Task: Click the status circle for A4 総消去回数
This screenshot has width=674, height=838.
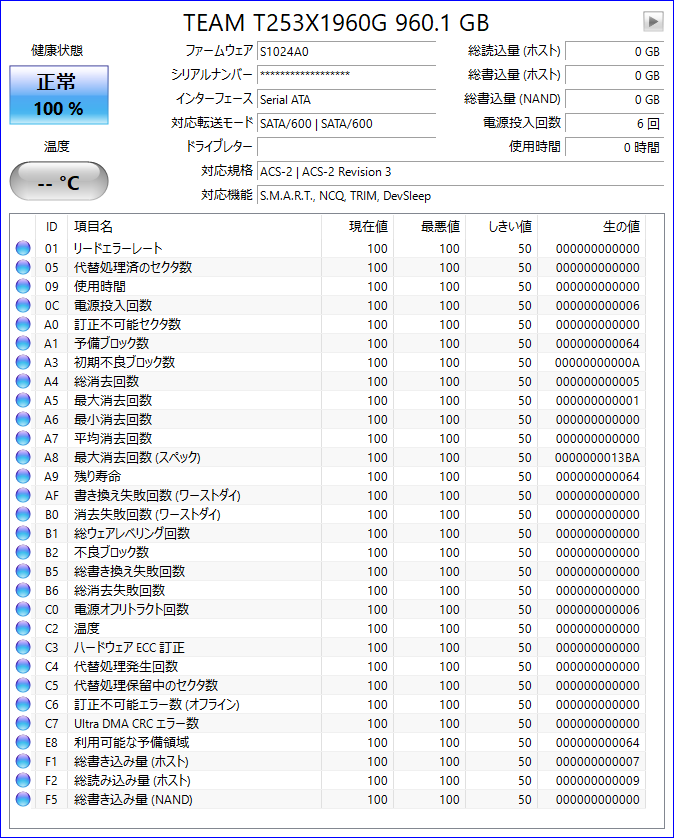Action: tap(23, 381)
